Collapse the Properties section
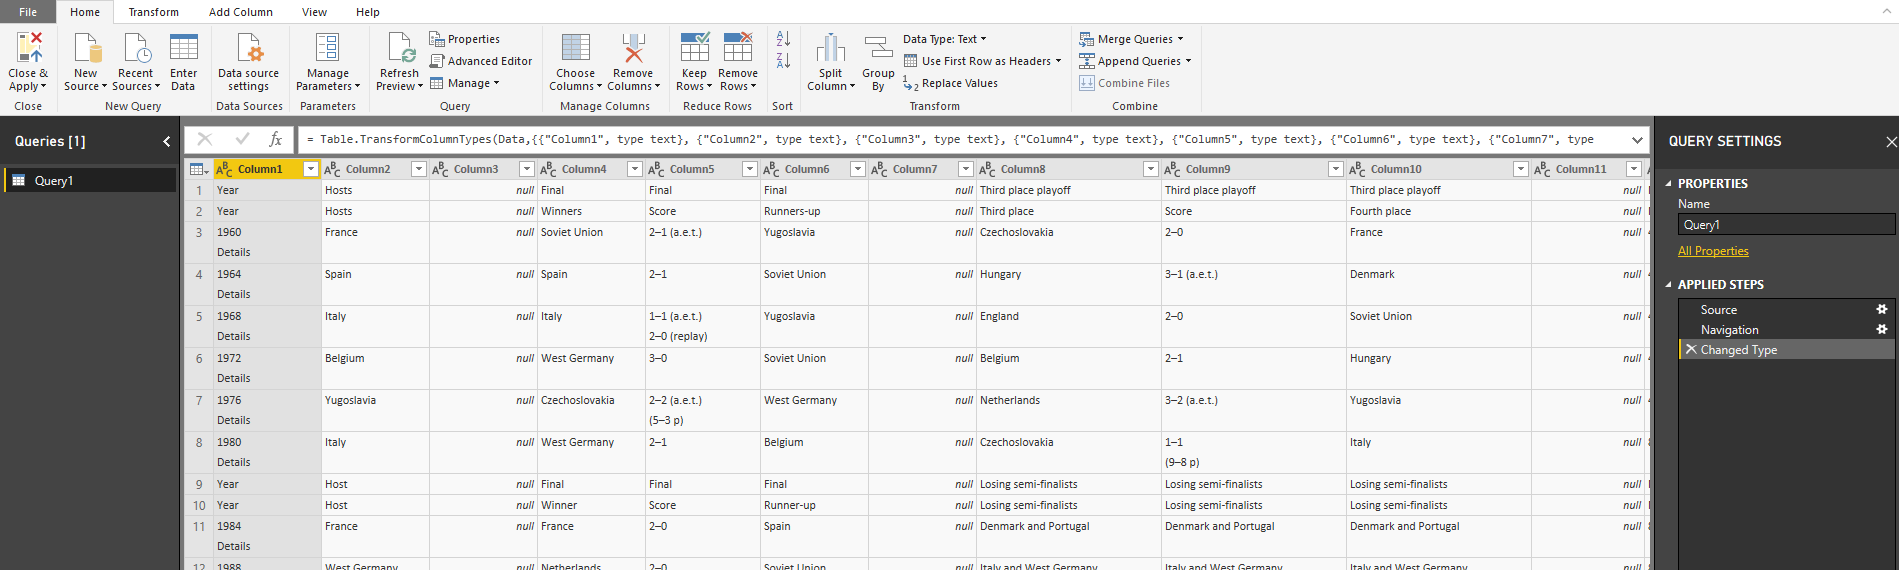This screenshot has width=1899, height=570. pyautogui.click(x=1668, y=184)
